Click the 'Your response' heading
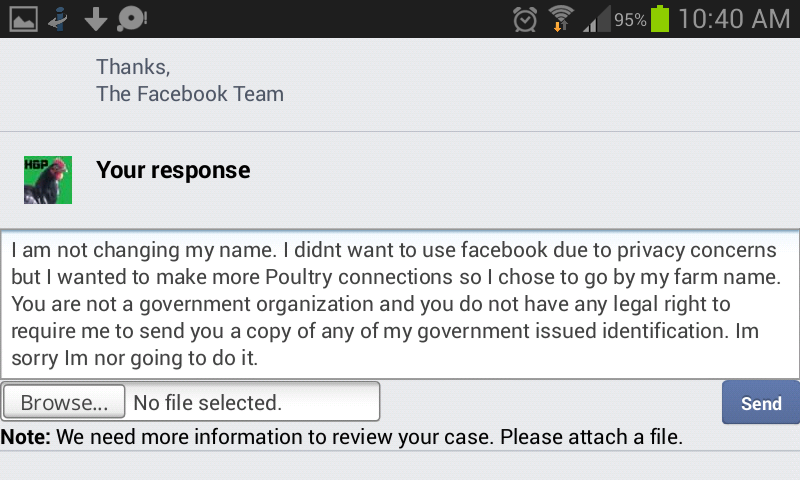 tap(173, 170)
